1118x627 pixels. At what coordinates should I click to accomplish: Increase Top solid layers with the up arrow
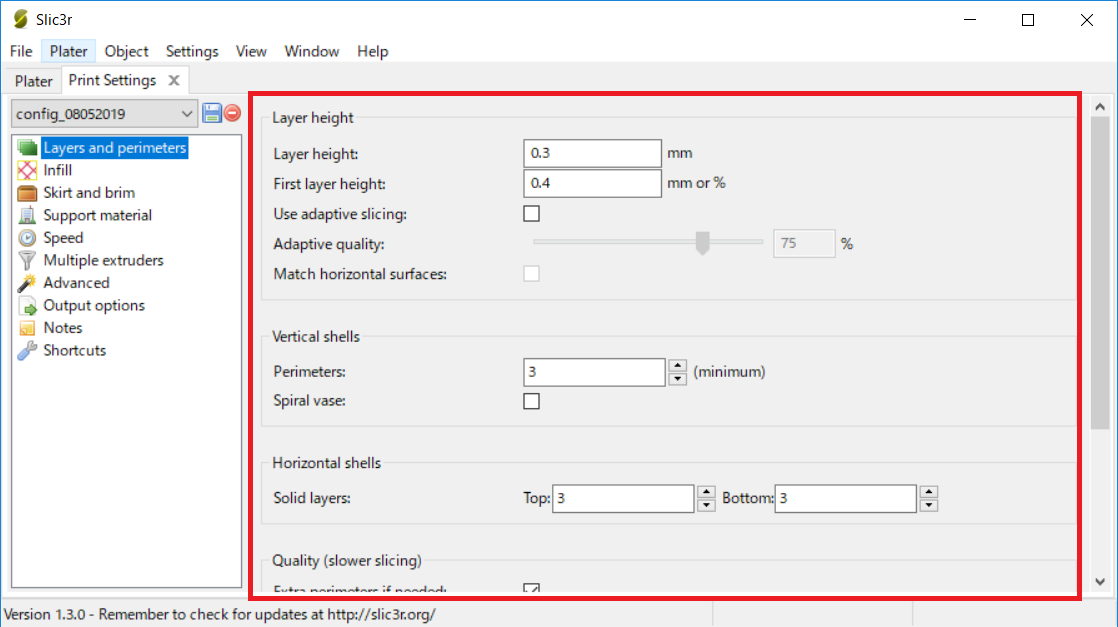point(706,491)
